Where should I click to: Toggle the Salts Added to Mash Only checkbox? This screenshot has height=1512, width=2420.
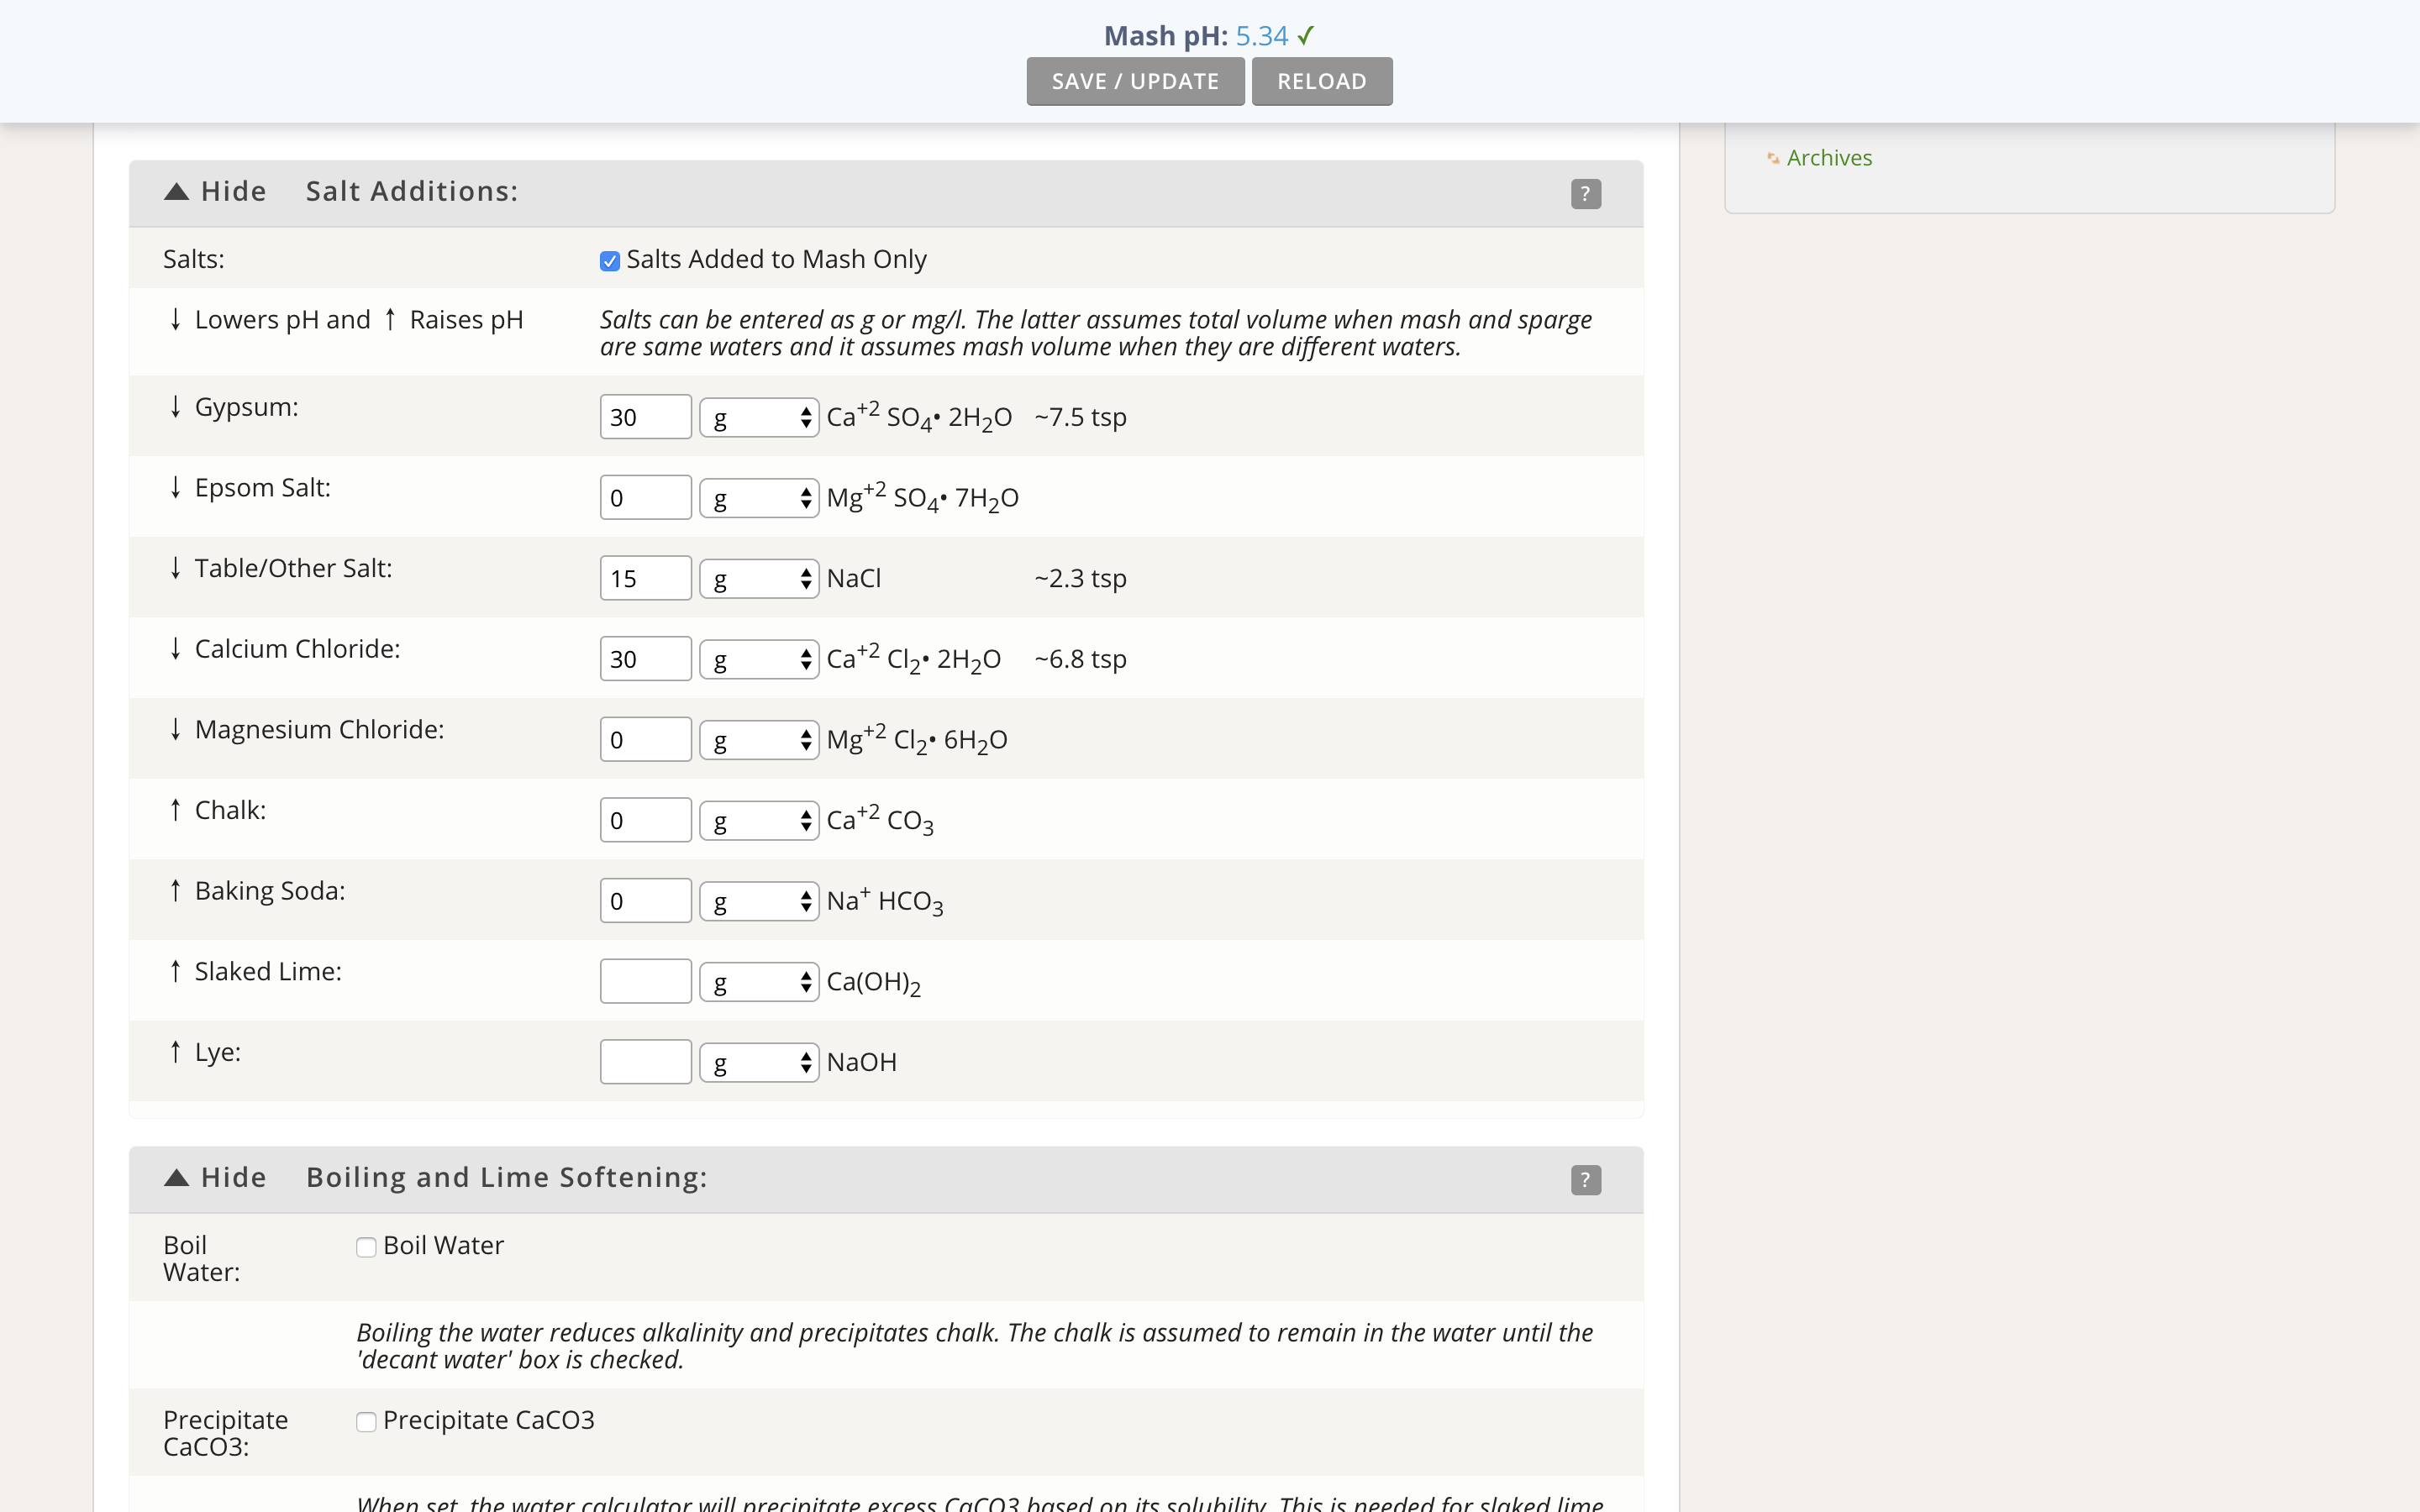tap(610, 260)
